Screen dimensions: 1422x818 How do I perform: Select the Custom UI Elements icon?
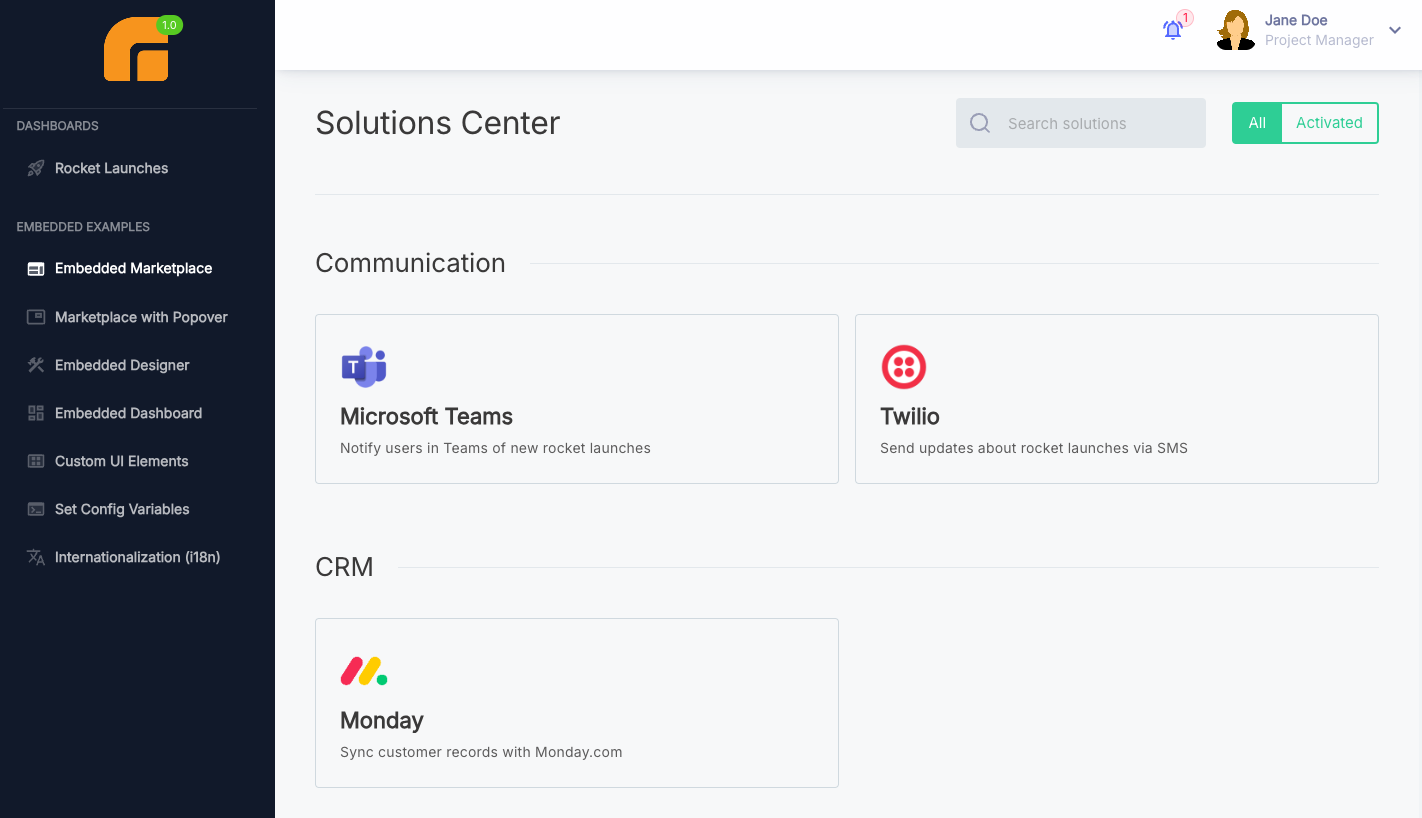coord(33,461)
